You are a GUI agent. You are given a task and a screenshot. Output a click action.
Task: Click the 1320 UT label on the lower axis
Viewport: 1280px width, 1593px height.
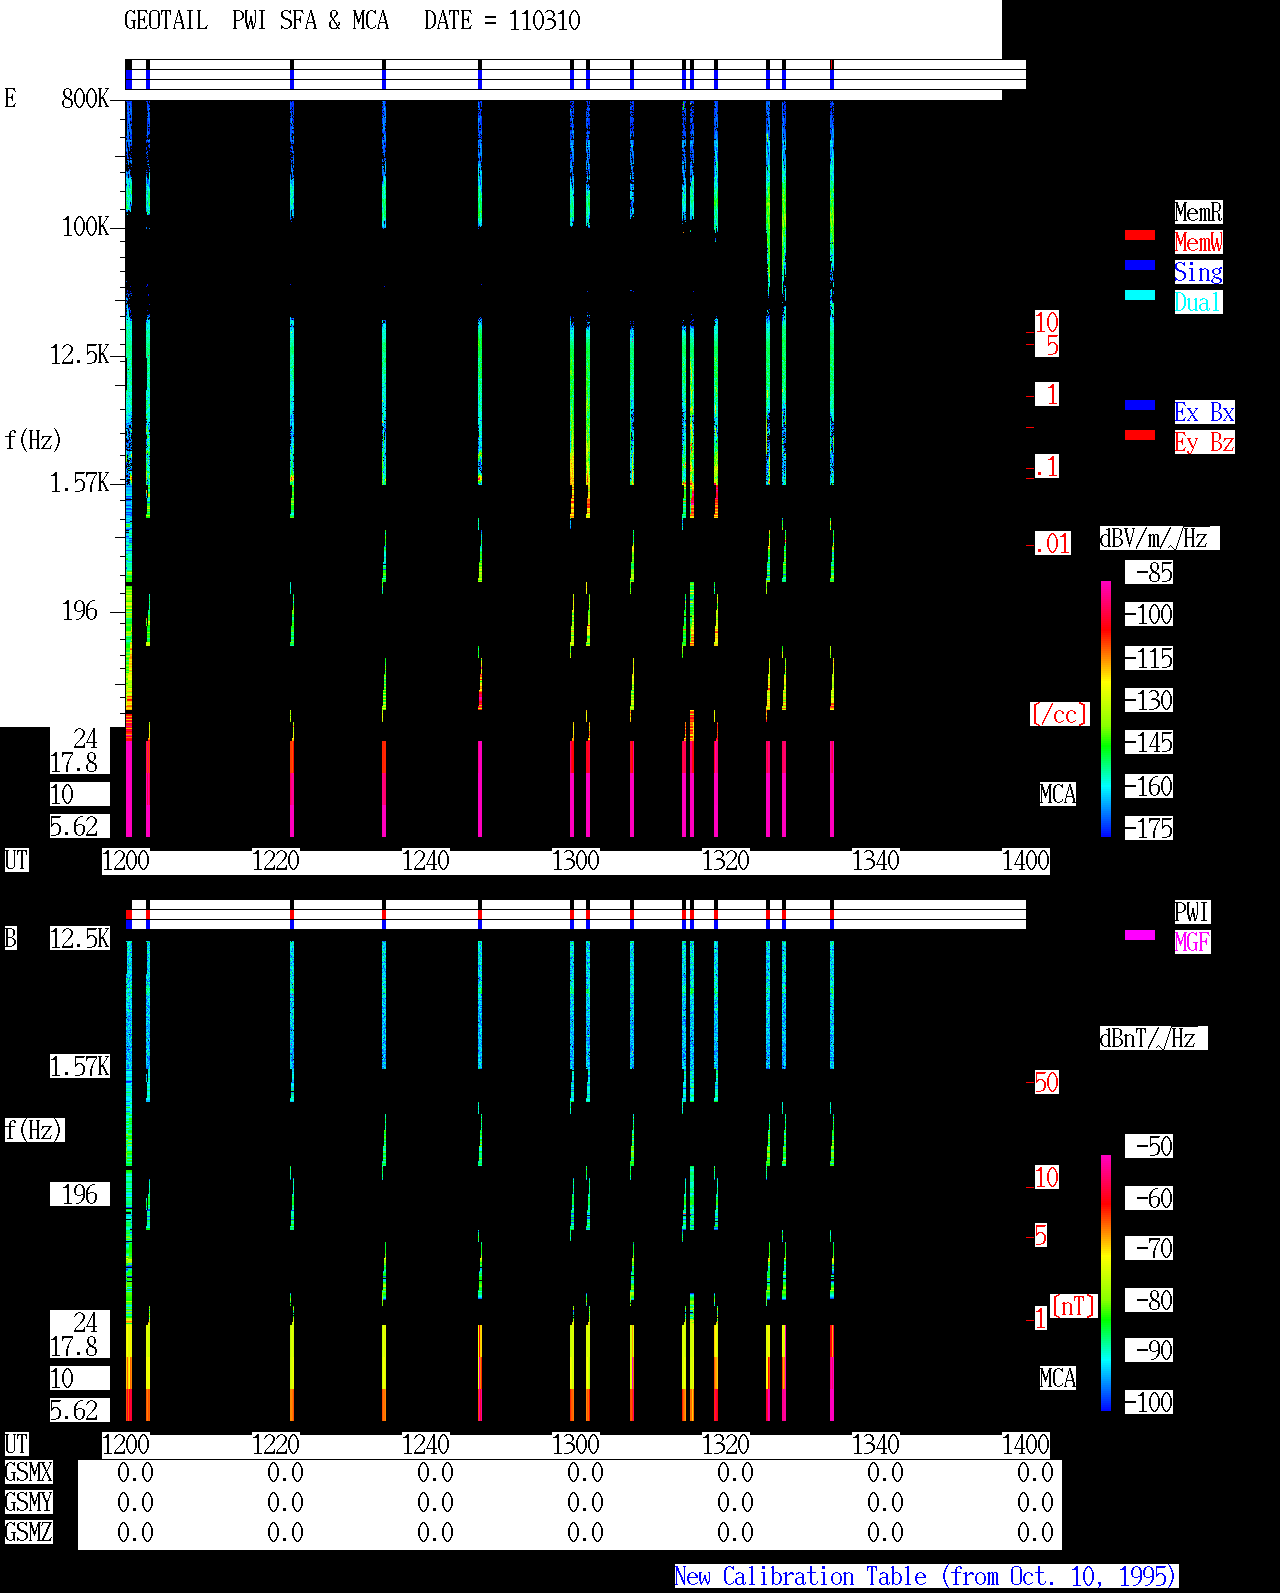(726, 1445)
